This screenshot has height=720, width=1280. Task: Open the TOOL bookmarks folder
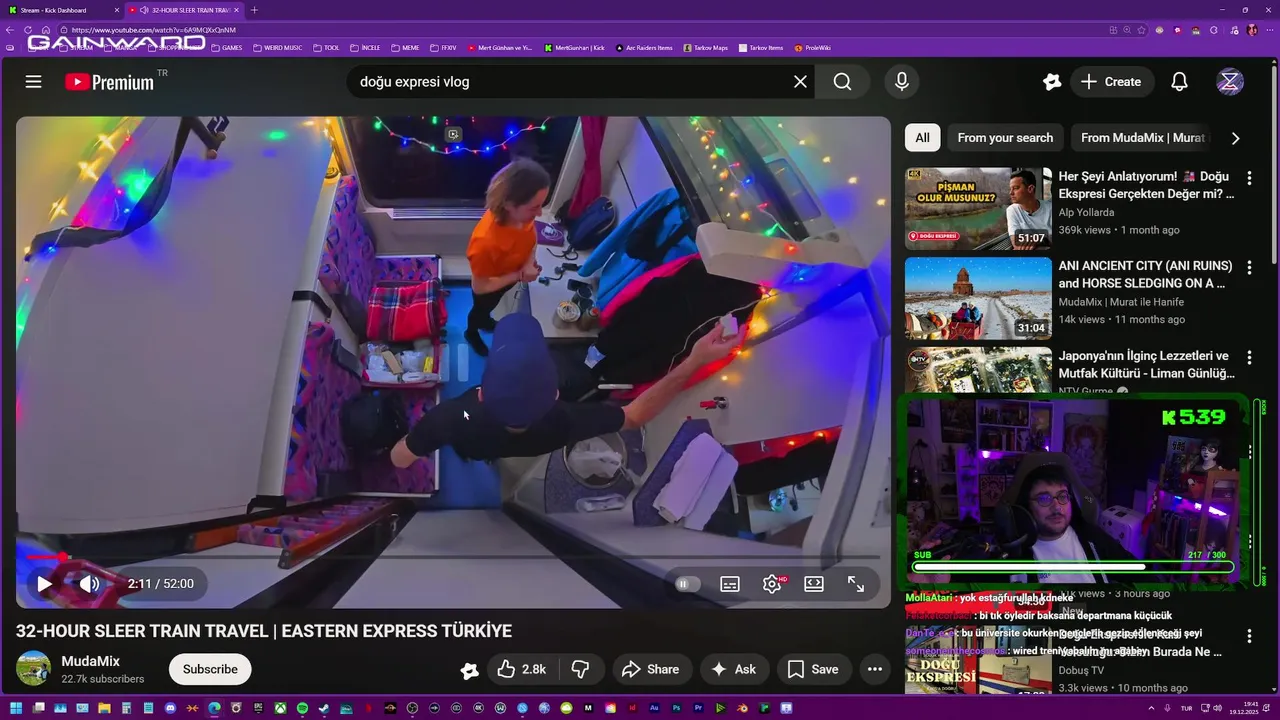(x=326, y=47)
